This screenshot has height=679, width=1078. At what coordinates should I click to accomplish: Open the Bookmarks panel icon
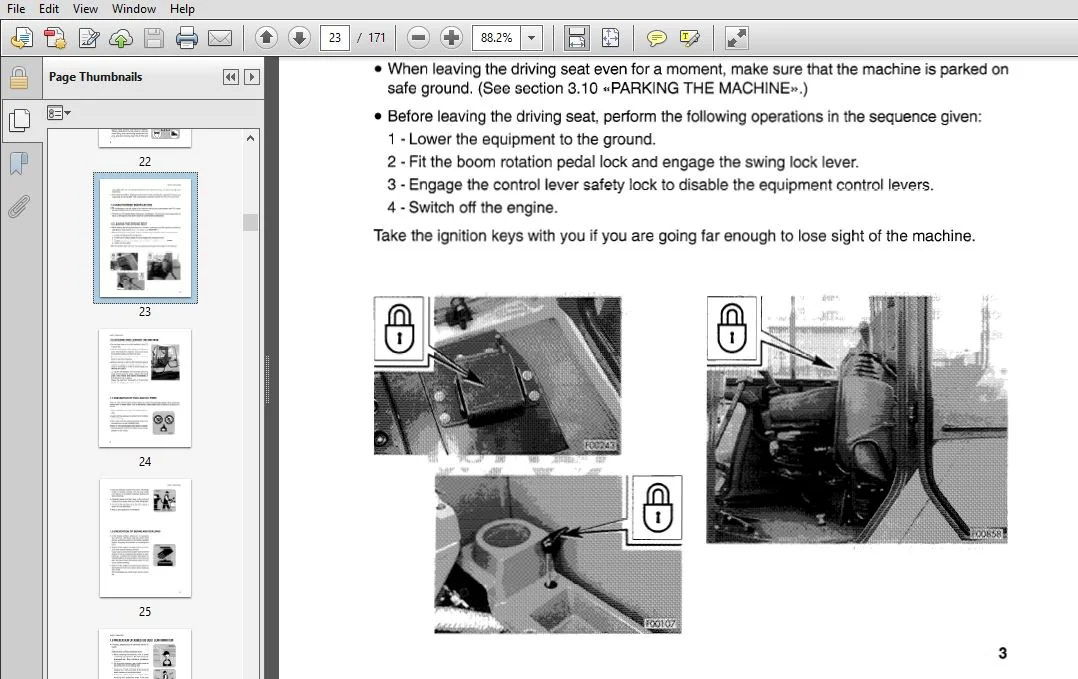(x=19, y=164)
